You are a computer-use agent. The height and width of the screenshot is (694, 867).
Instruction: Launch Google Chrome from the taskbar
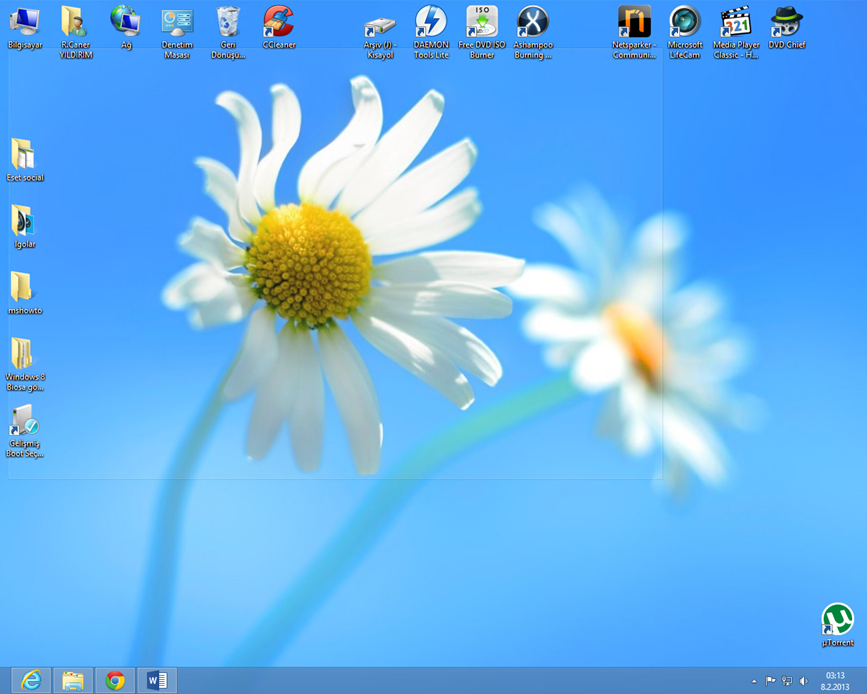pyautogui.click(x=114, y=680)
